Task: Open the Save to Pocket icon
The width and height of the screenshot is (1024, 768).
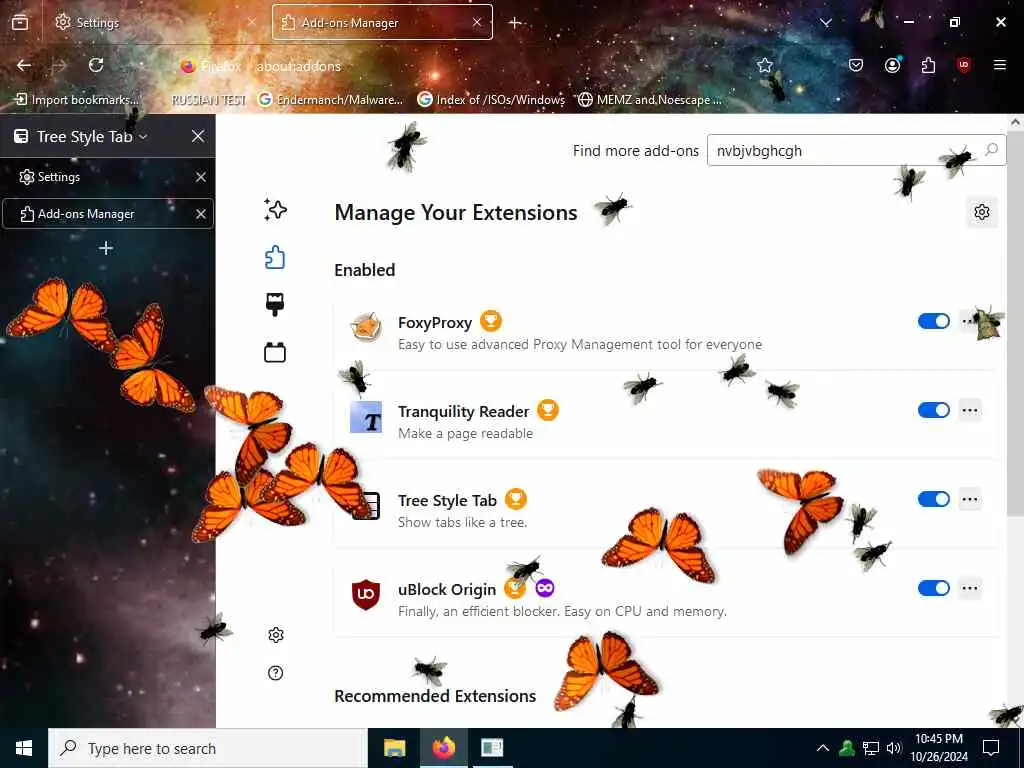Action: 856,65
